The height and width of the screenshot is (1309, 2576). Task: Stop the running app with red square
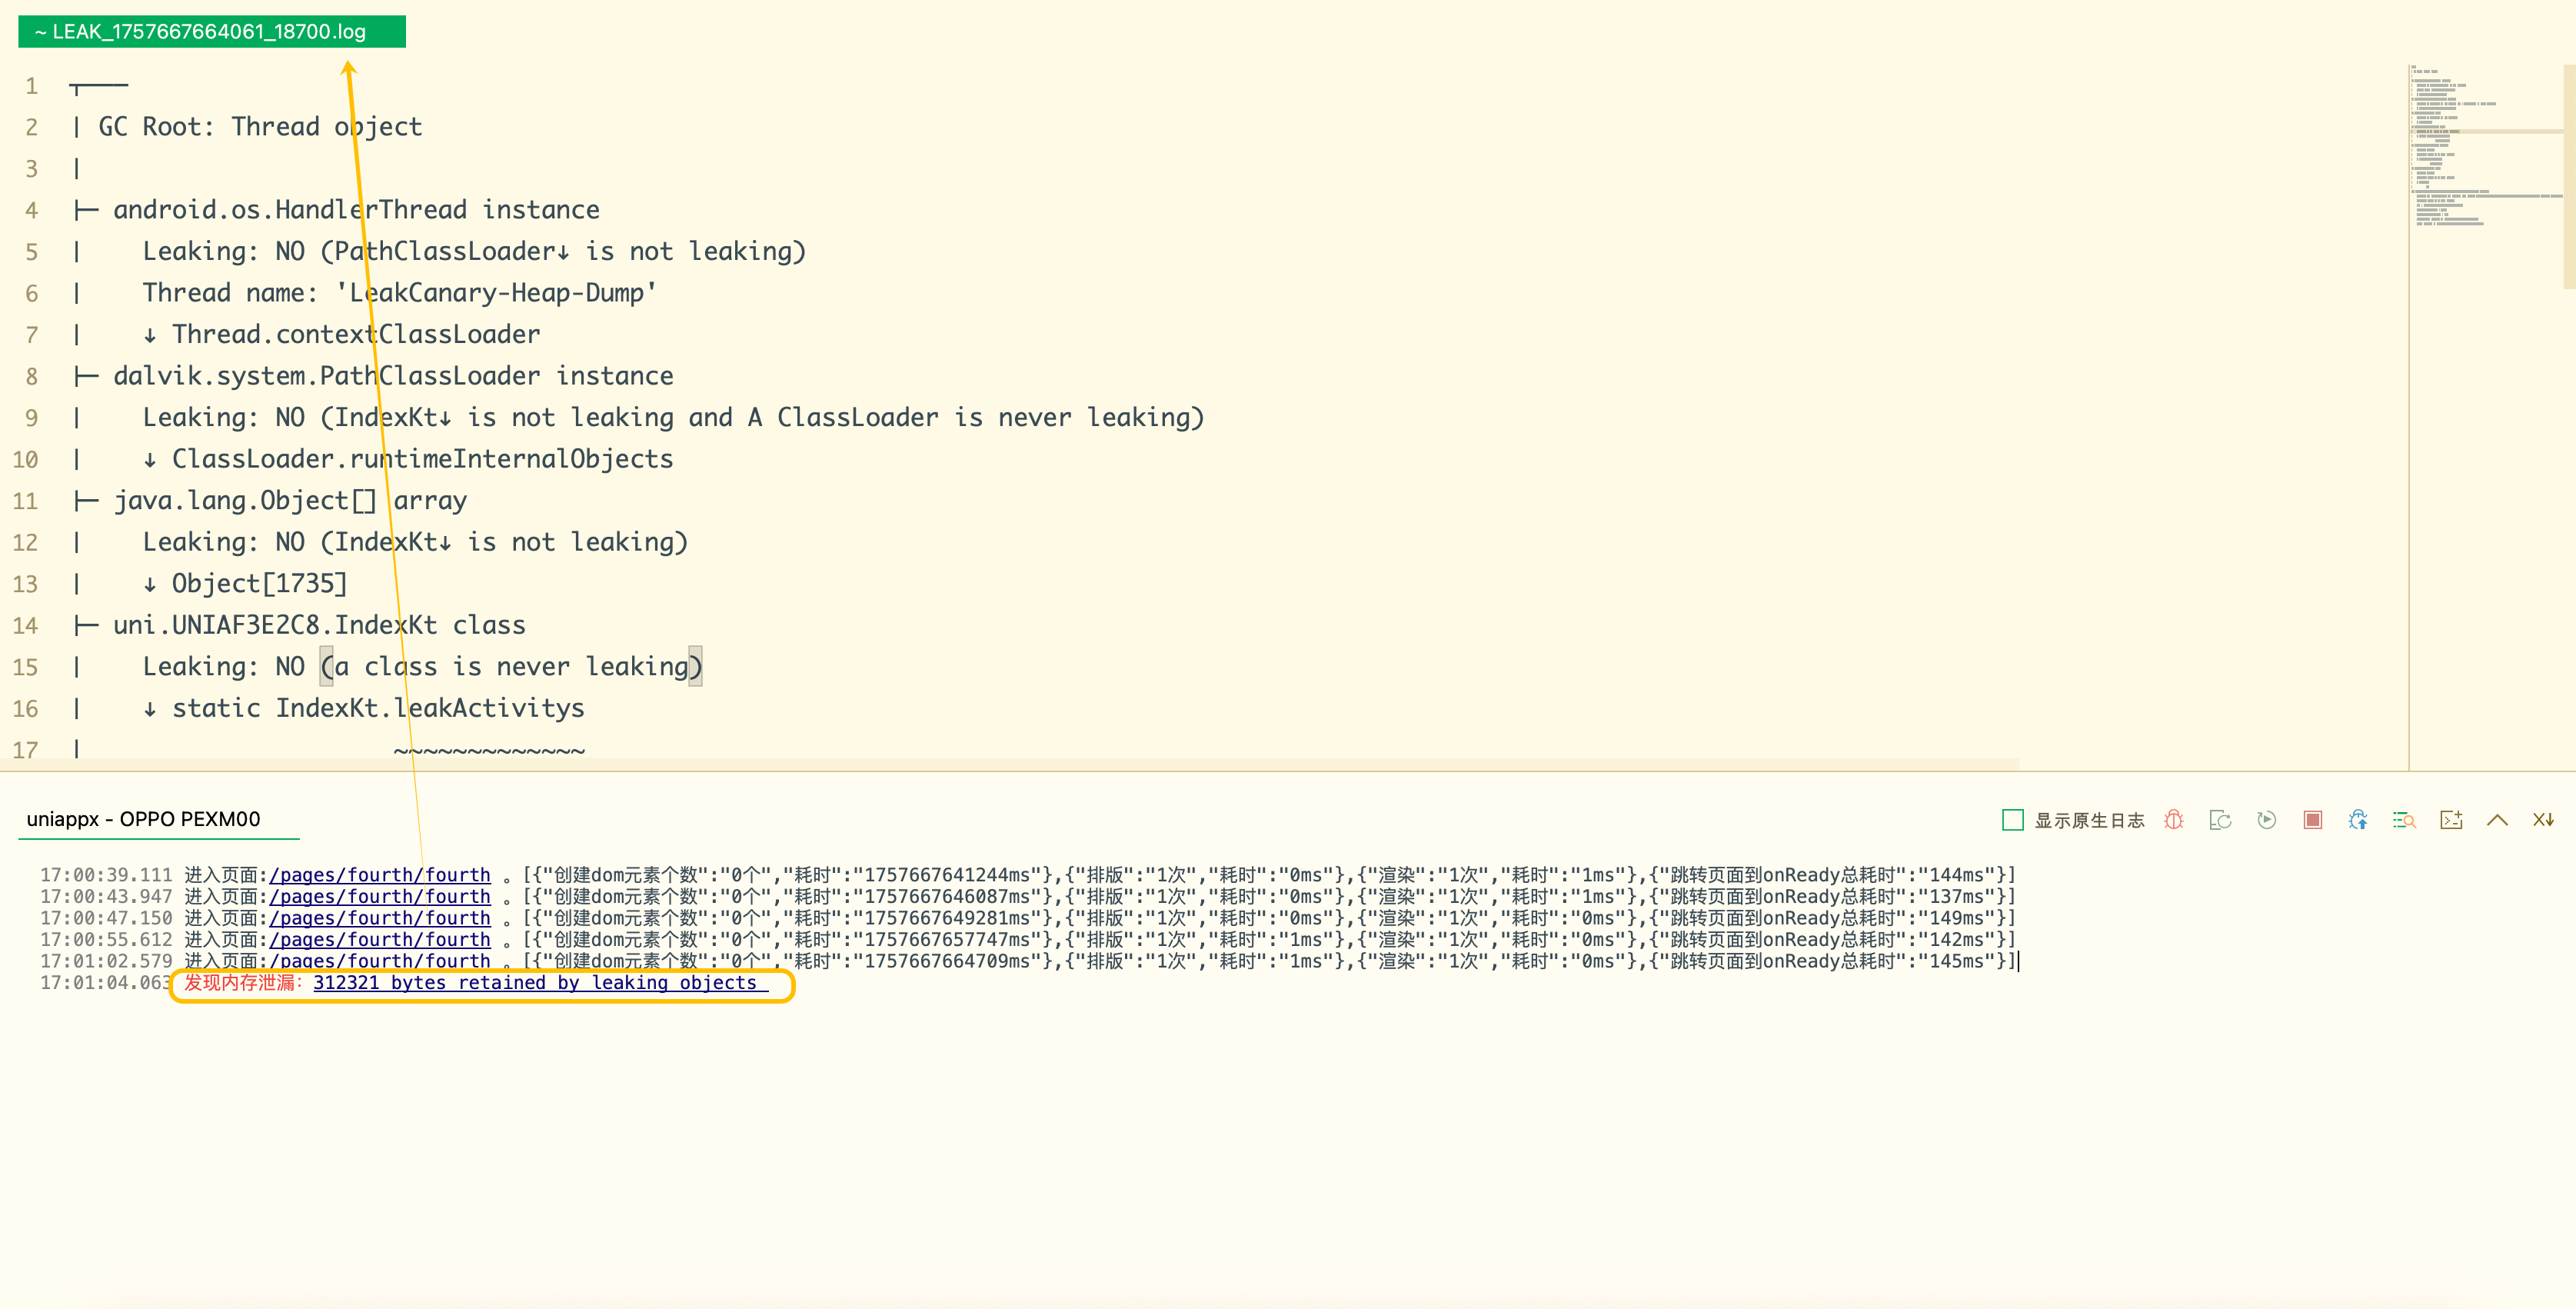point(2312,820)
